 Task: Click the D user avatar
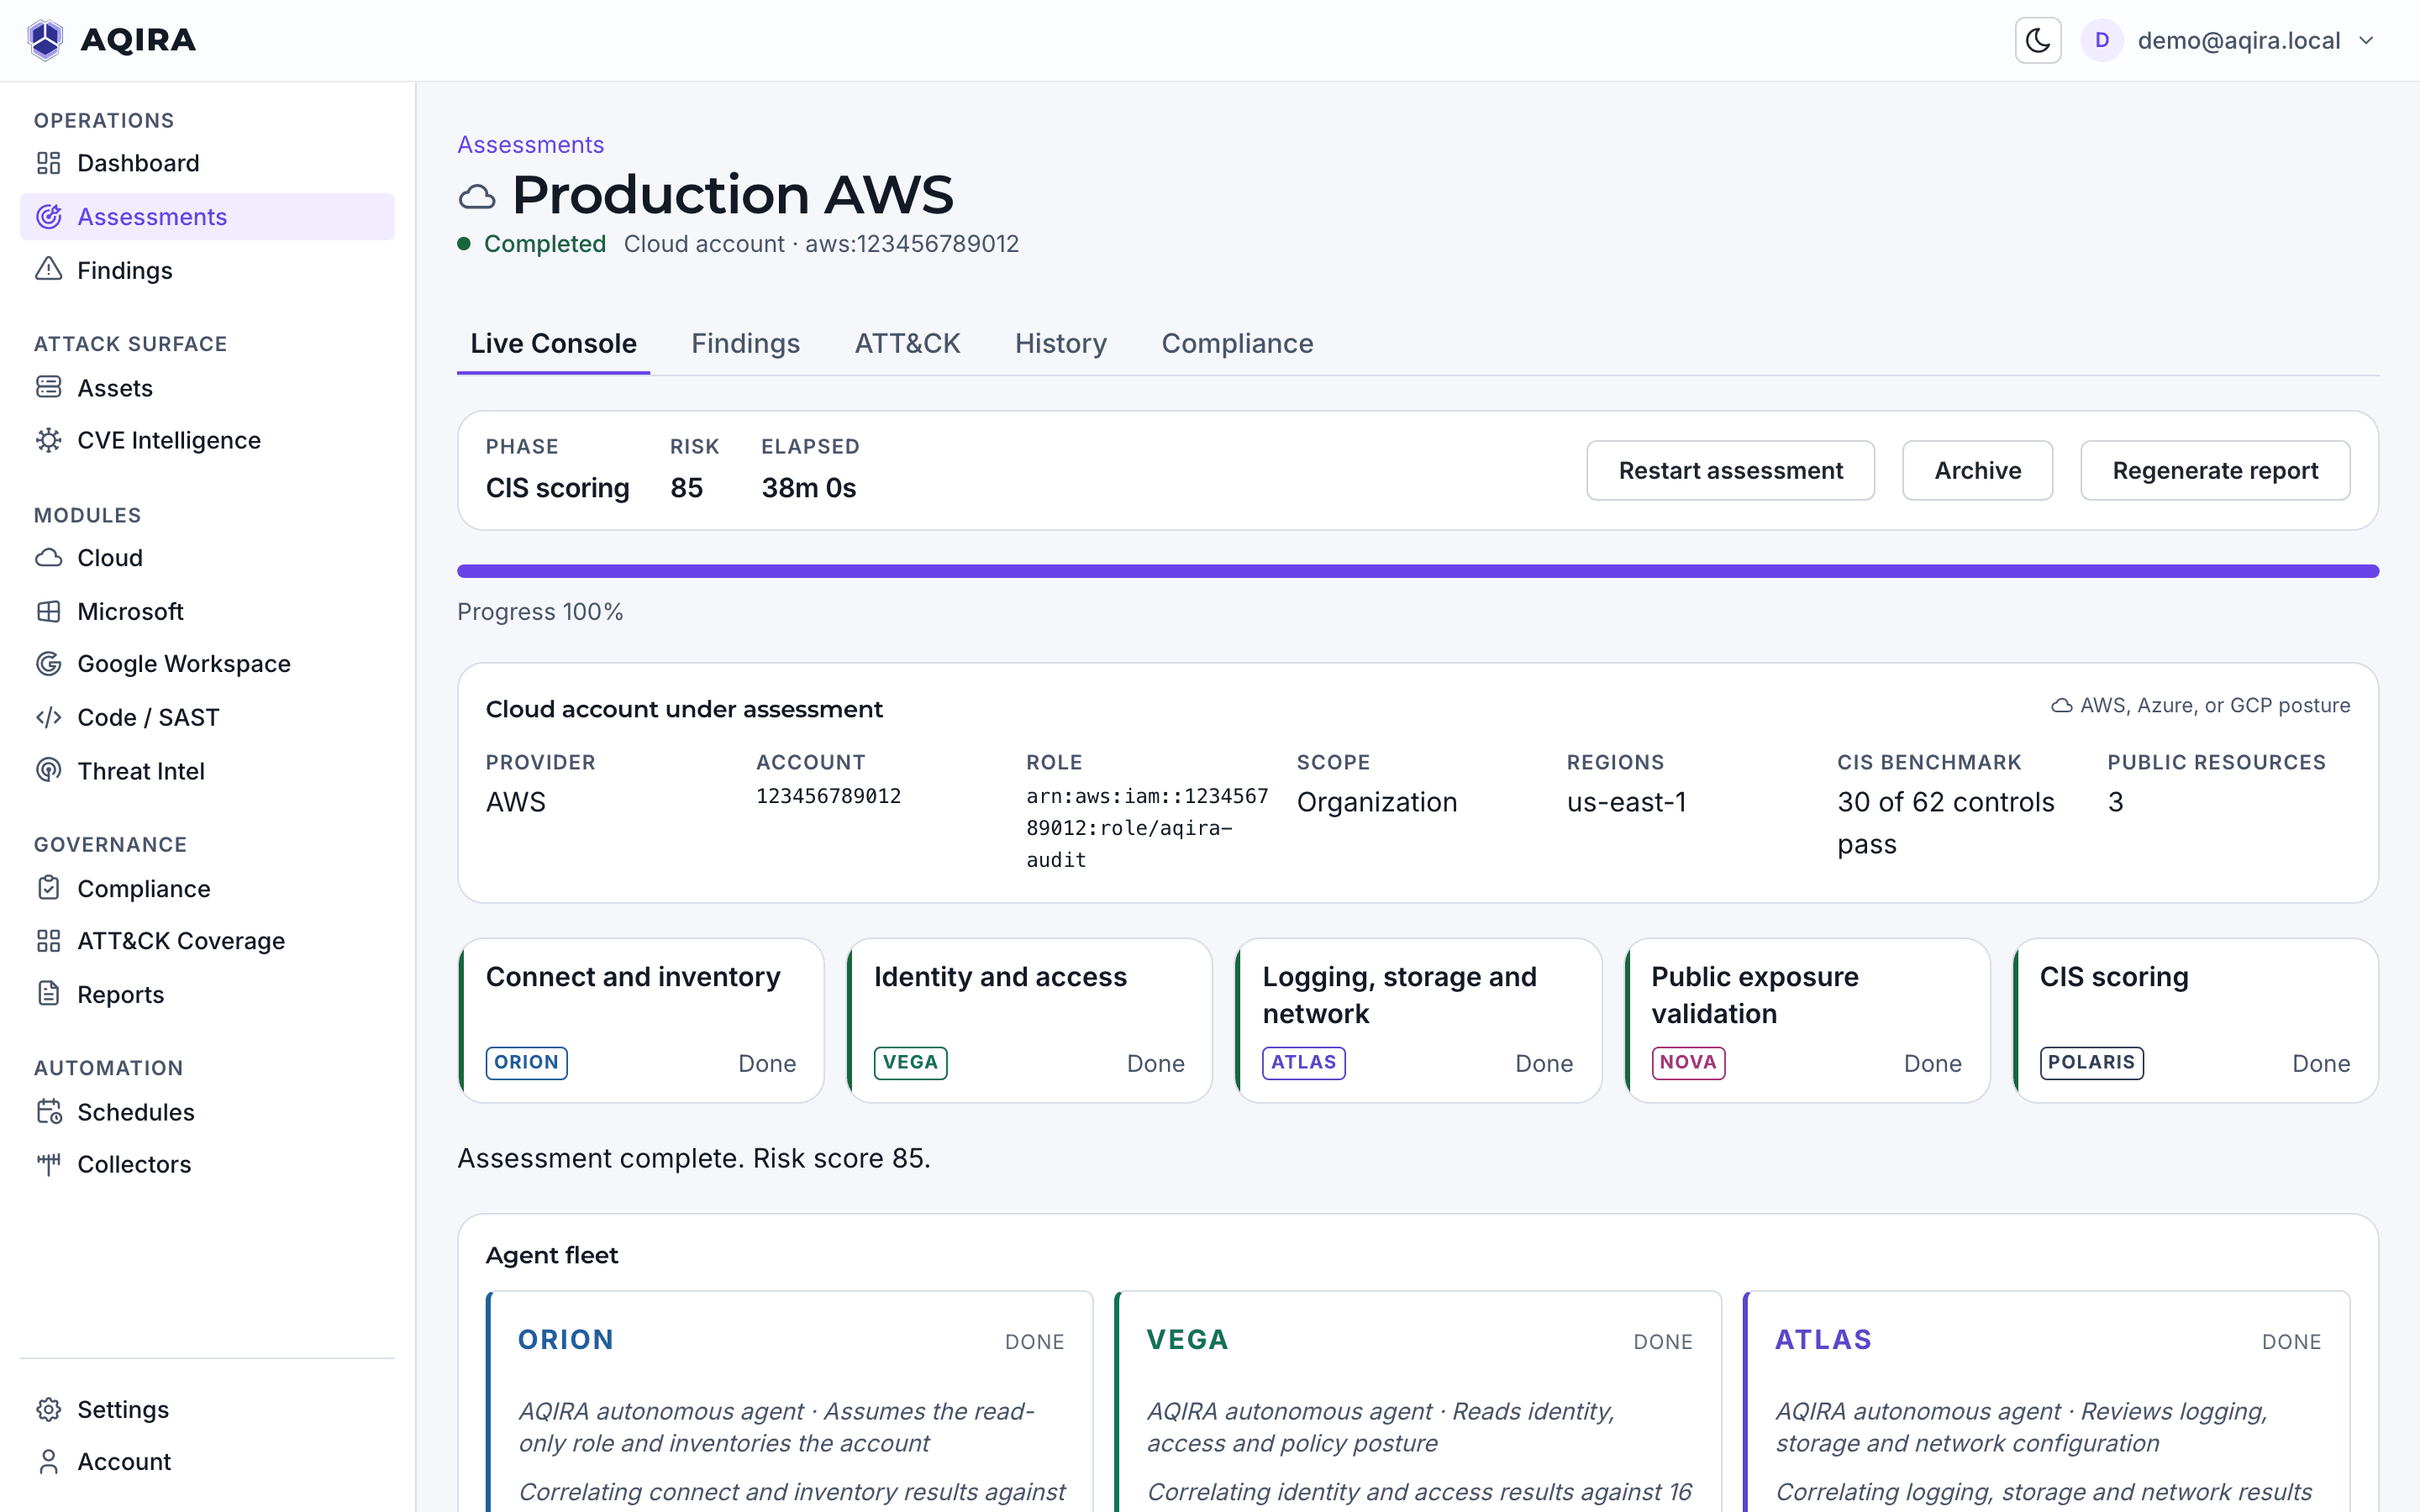(x=2101, y=40)
